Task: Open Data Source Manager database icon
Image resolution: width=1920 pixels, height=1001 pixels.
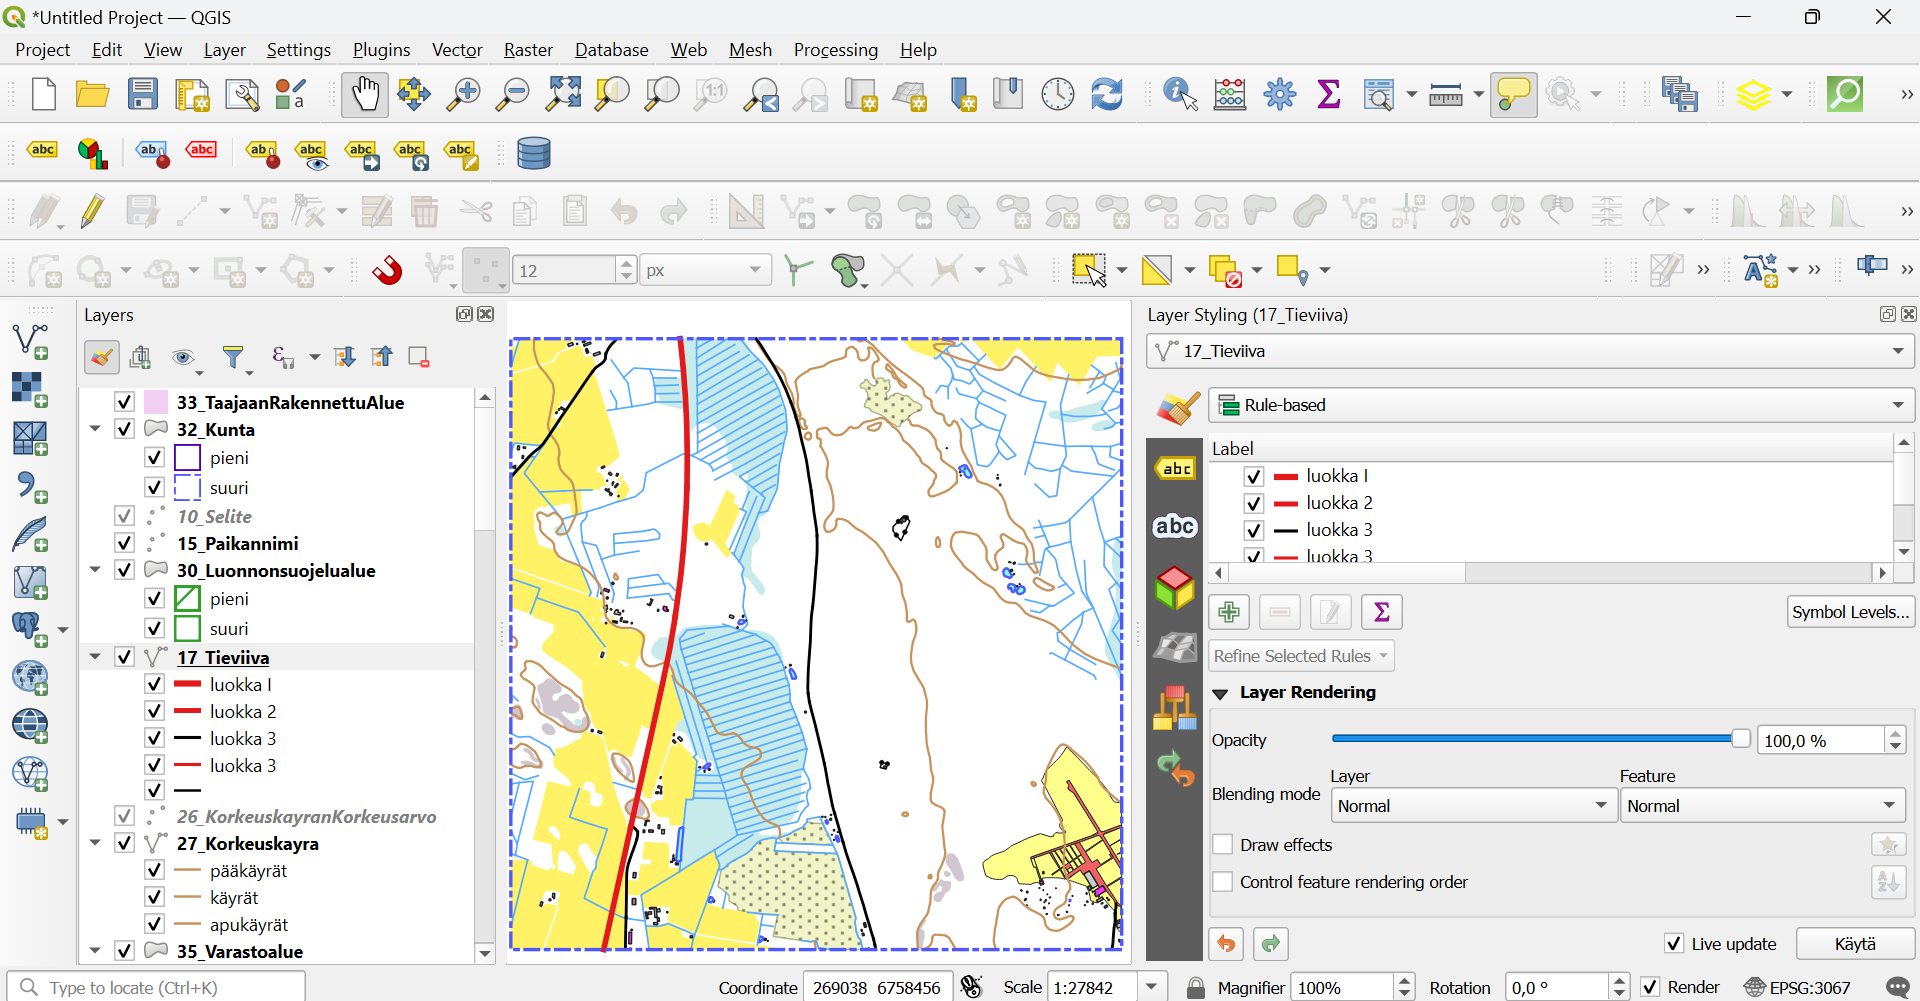Action: pos(534,154)
